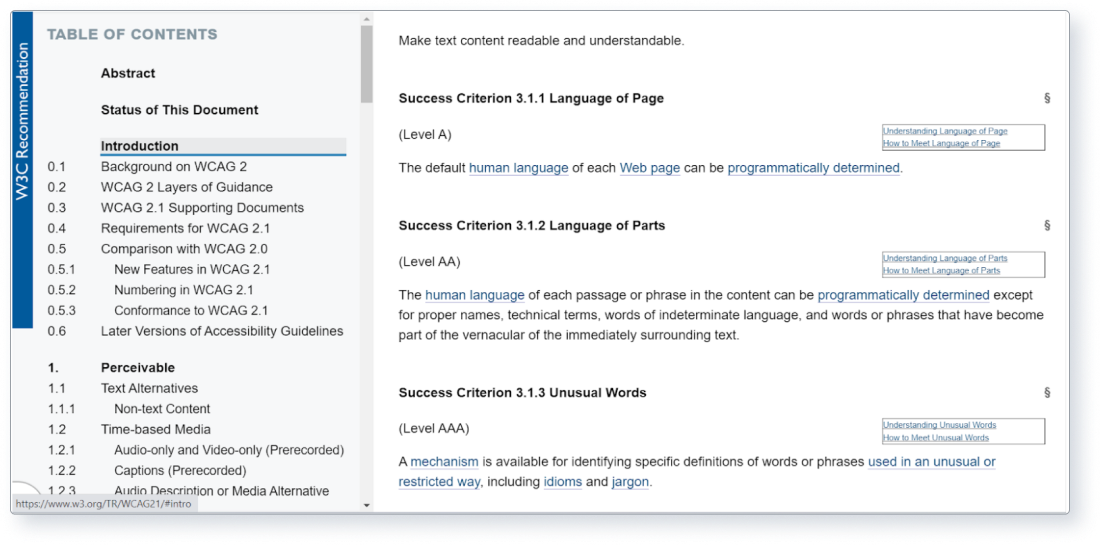Go to Status of This Document
This screenshot has height=545, width=1100.
180,109
